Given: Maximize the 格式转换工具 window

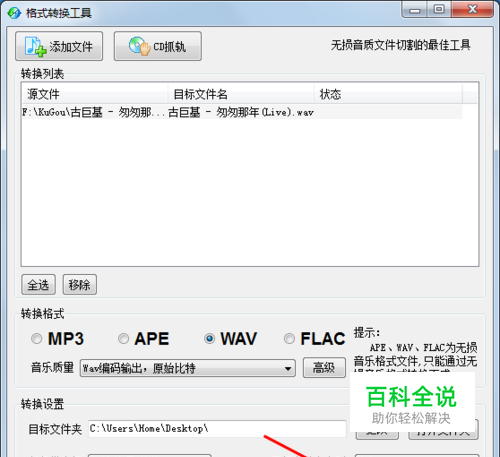Looking at the screenshot, I should pyautogui.click(x=439, y=9).
